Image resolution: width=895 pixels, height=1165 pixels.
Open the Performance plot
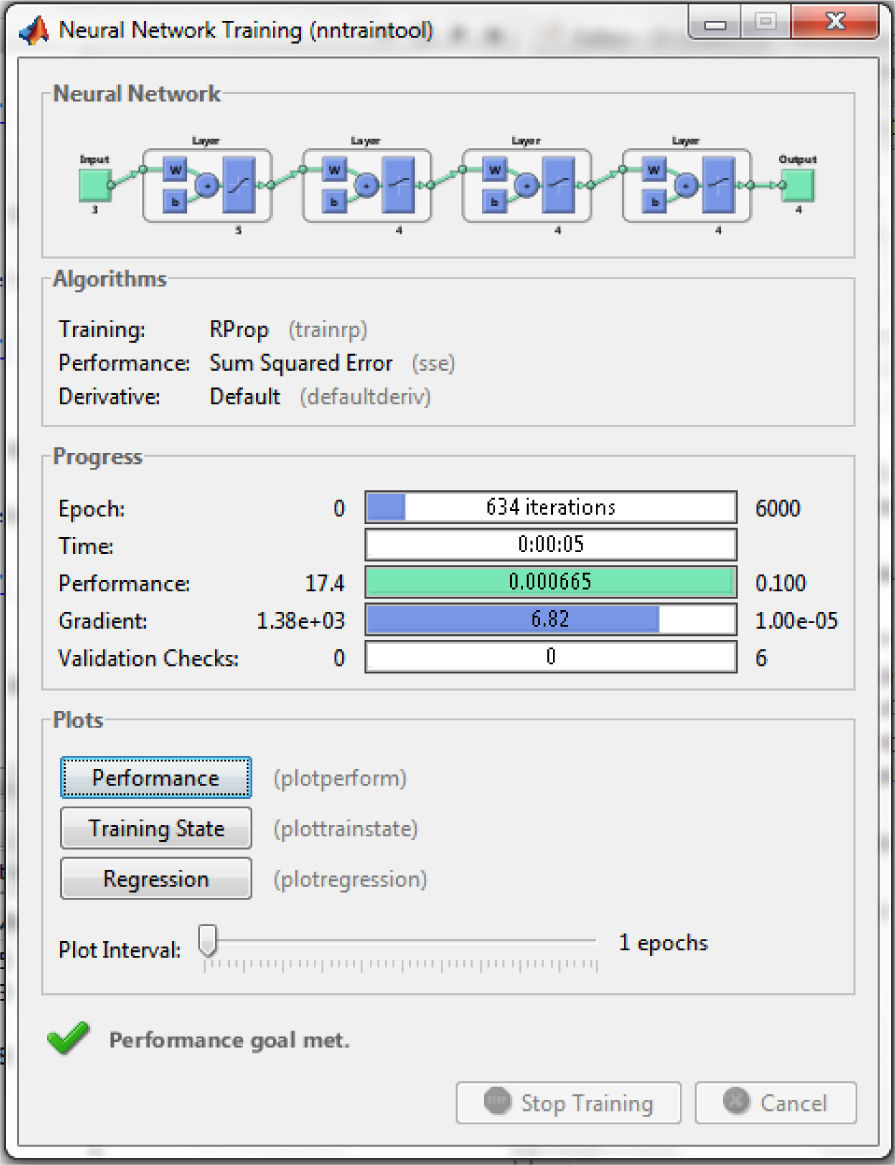point(156,778)
